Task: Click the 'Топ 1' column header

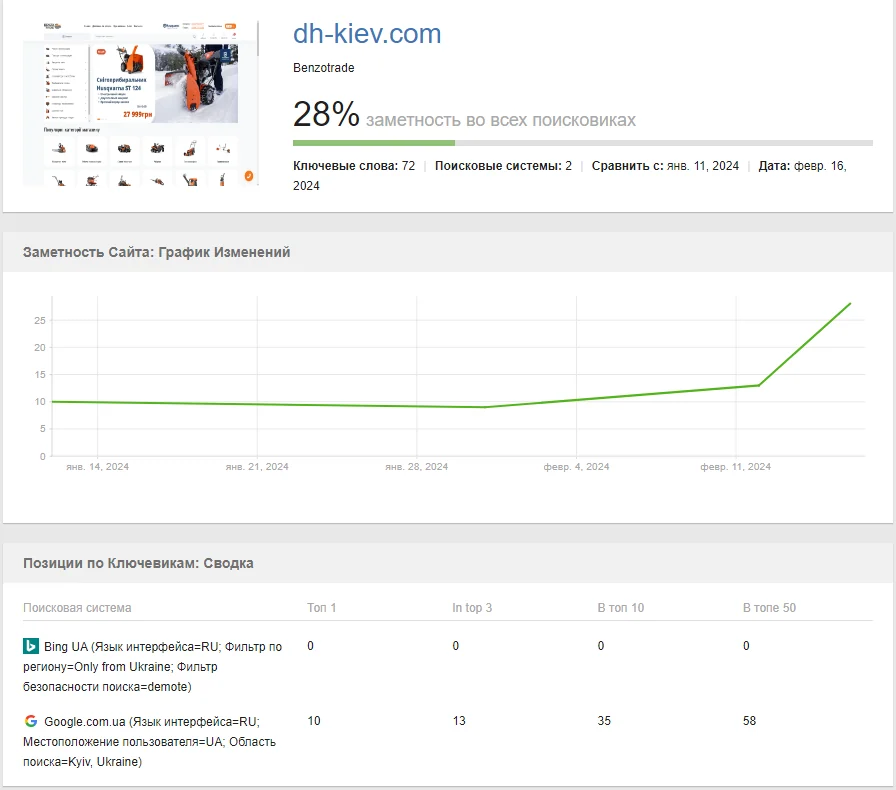Action: click(x=321, y=608)
